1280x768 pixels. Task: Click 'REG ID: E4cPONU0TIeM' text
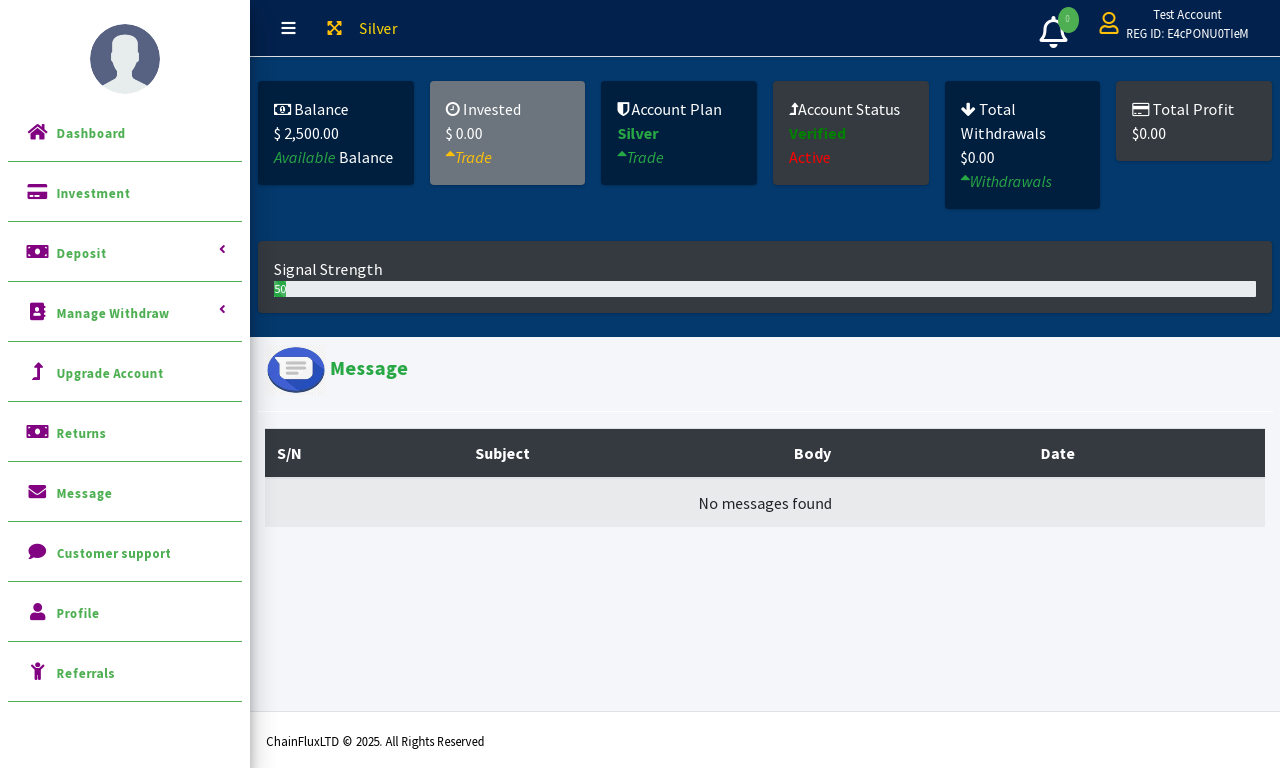[1187, 33]
